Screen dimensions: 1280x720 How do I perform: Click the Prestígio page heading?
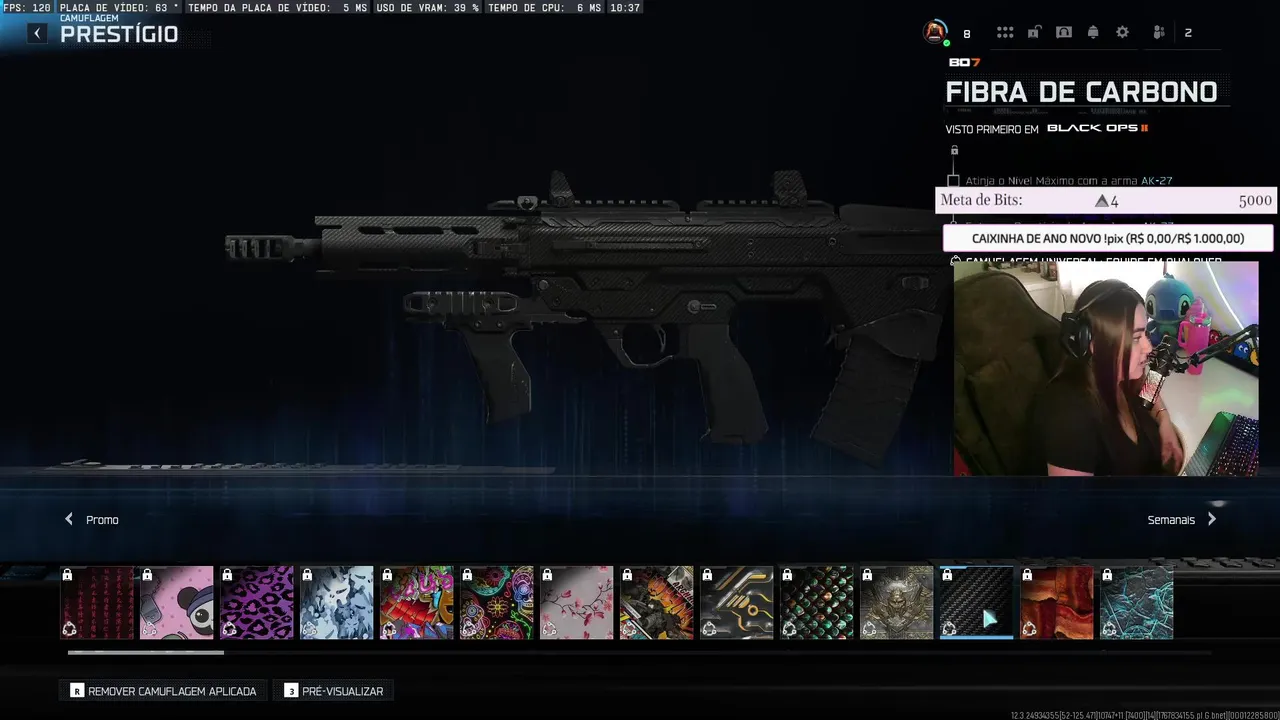pos(119,34)
